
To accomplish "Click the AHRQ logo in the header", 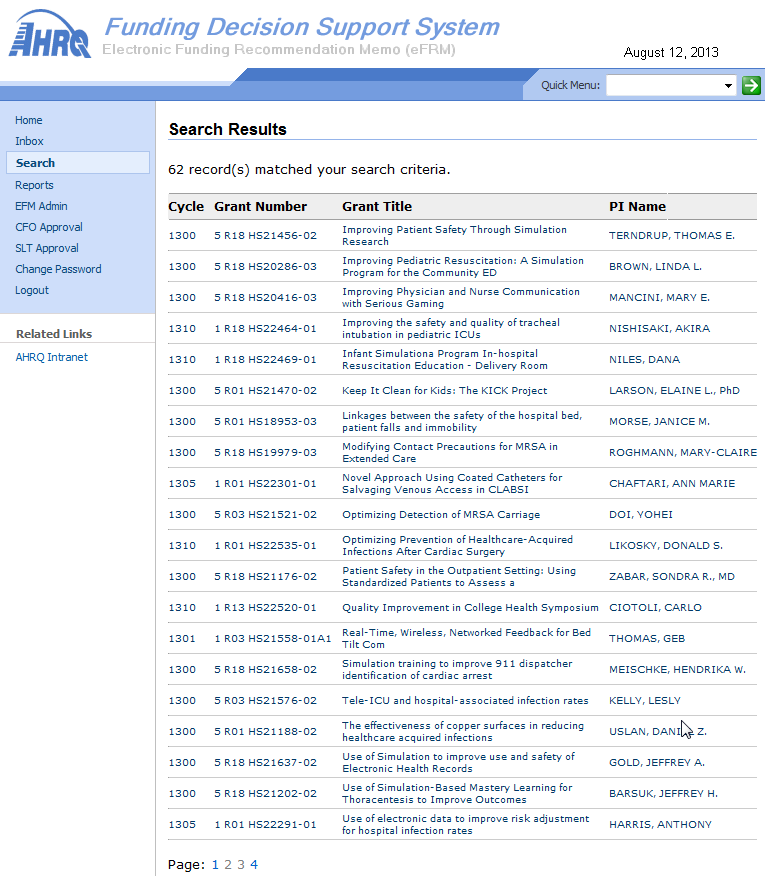I will click(x=50, y=34).
